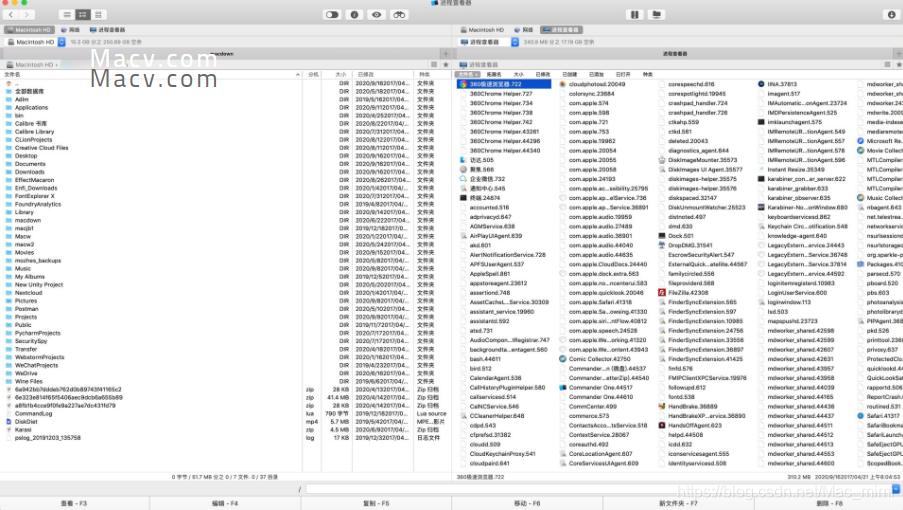Click 新文件夹 - F7 button
The image size is (903, 510).
pyautogui.click(x=678, y=503)
